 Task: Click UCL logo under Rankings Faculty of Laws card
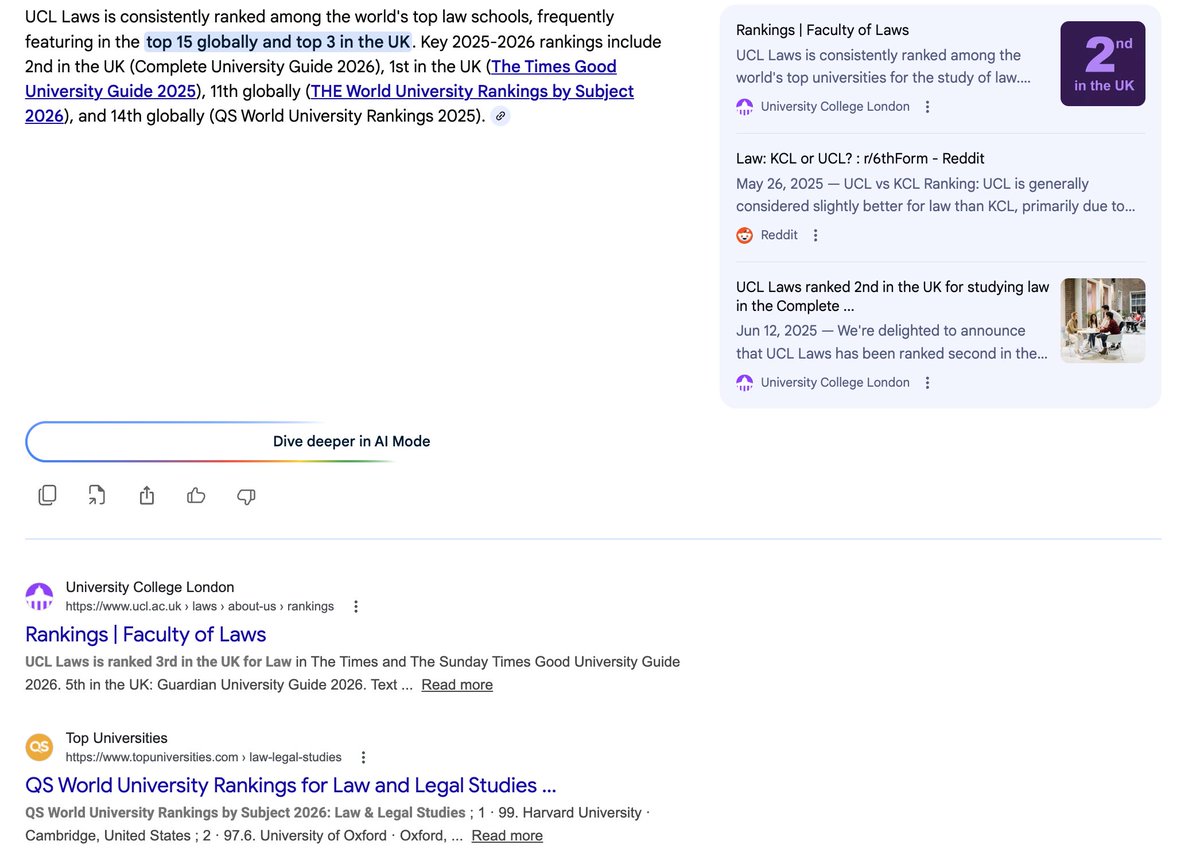point(744,107)
